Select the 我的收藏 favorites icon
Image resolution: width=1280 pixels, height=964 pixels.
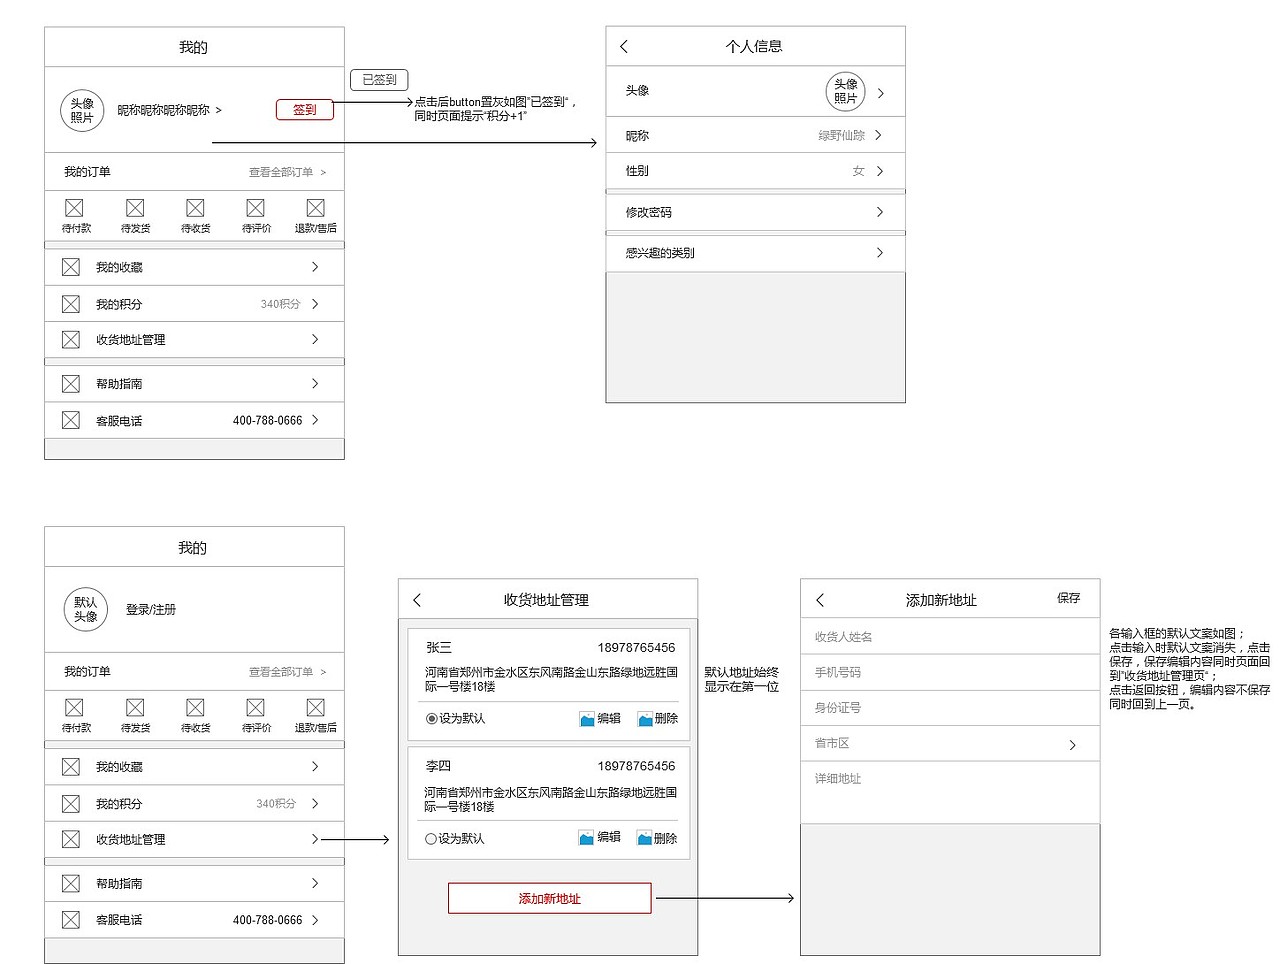point(71,266)
